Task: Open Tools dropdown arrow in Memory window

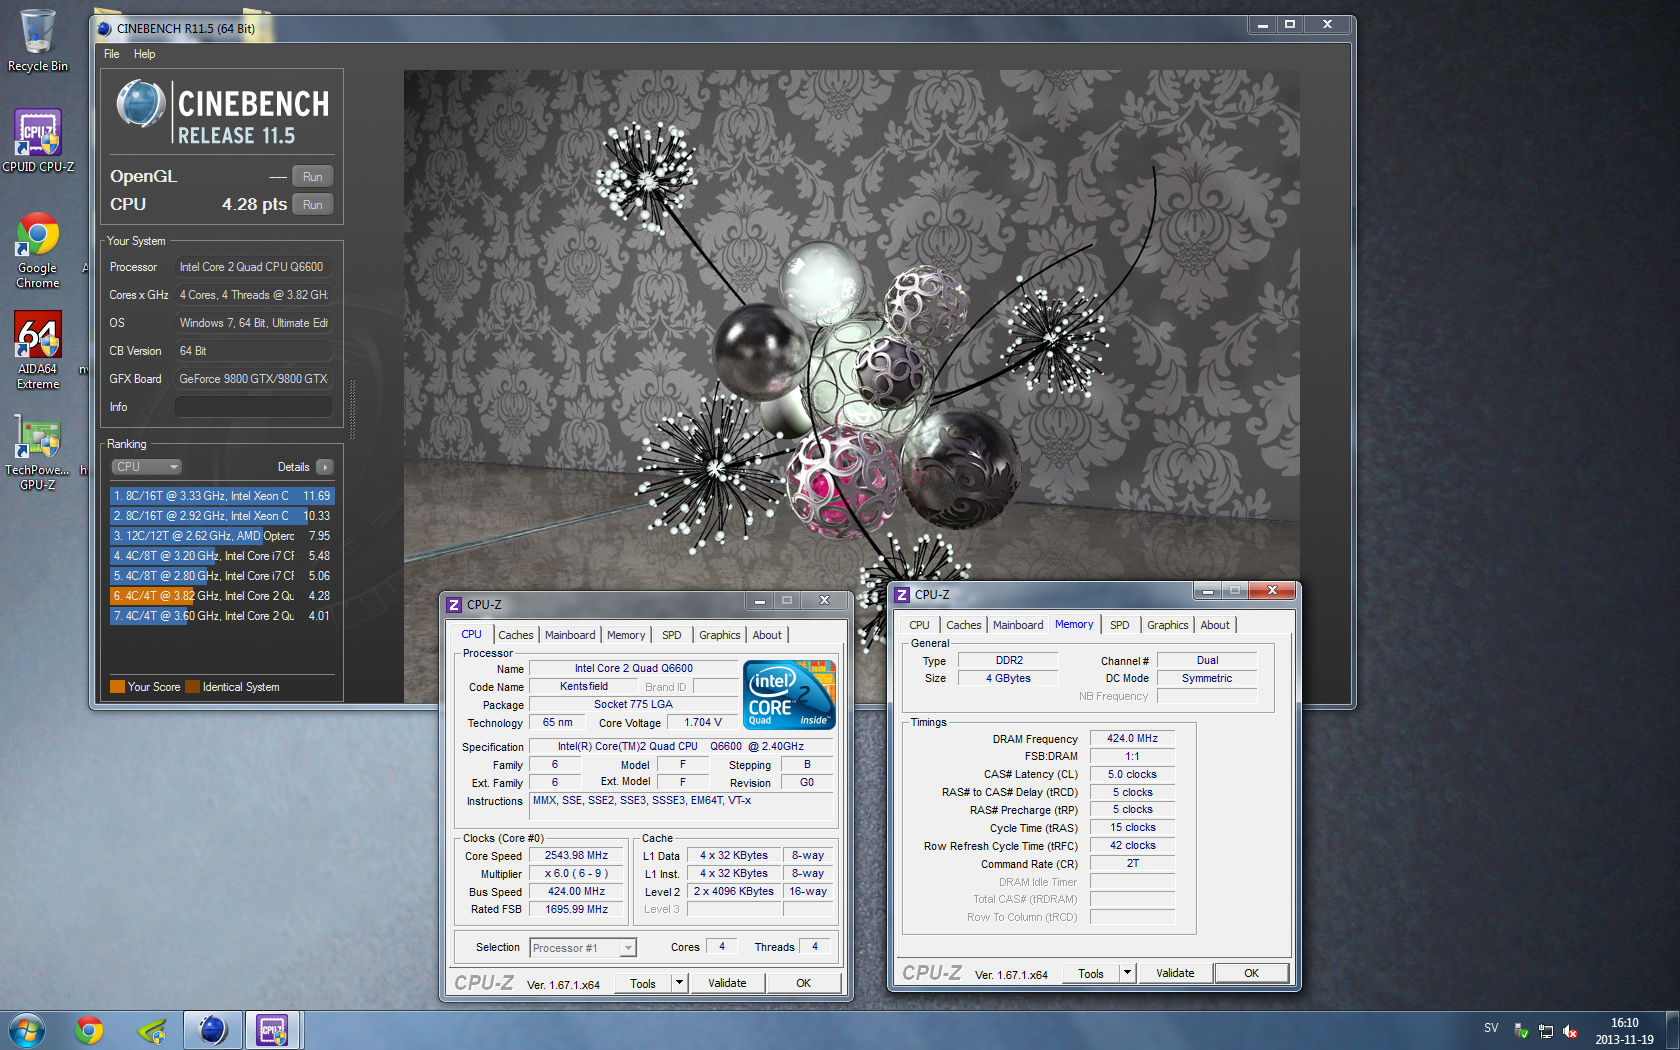Action: coord(1127,973)
